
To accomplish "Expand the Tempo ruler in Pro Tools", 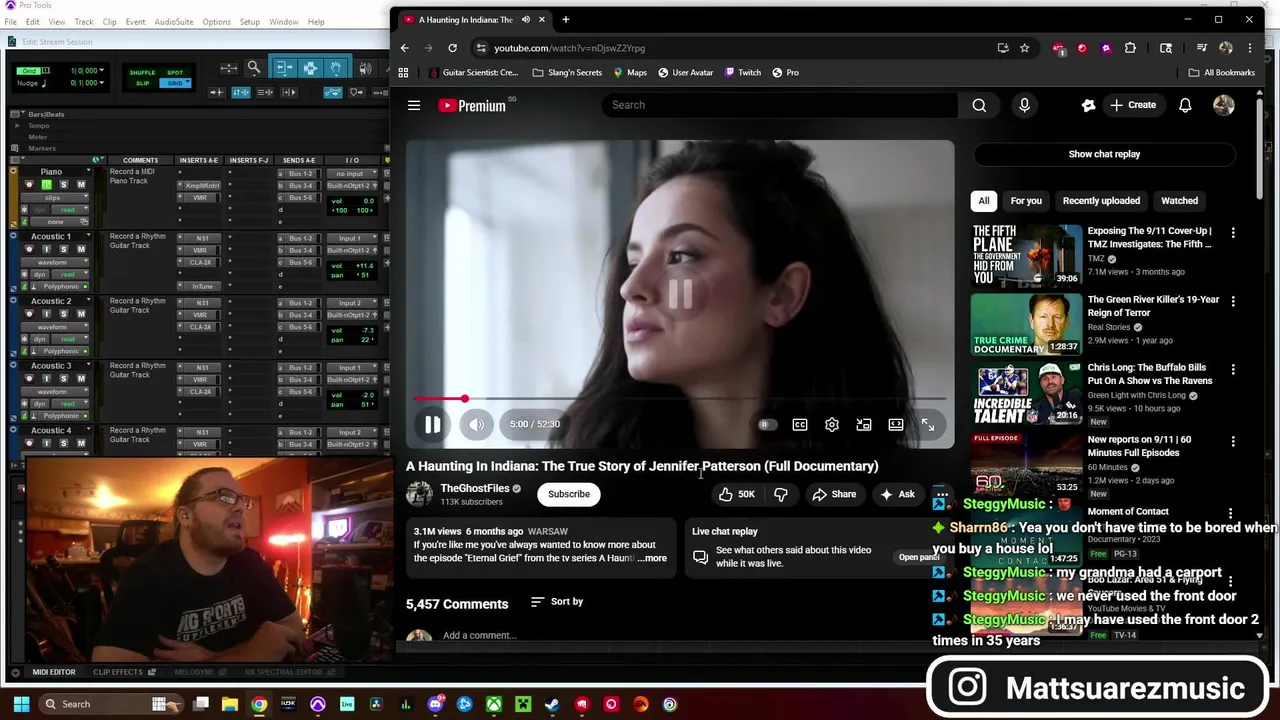I will click(x=17, y=126).
